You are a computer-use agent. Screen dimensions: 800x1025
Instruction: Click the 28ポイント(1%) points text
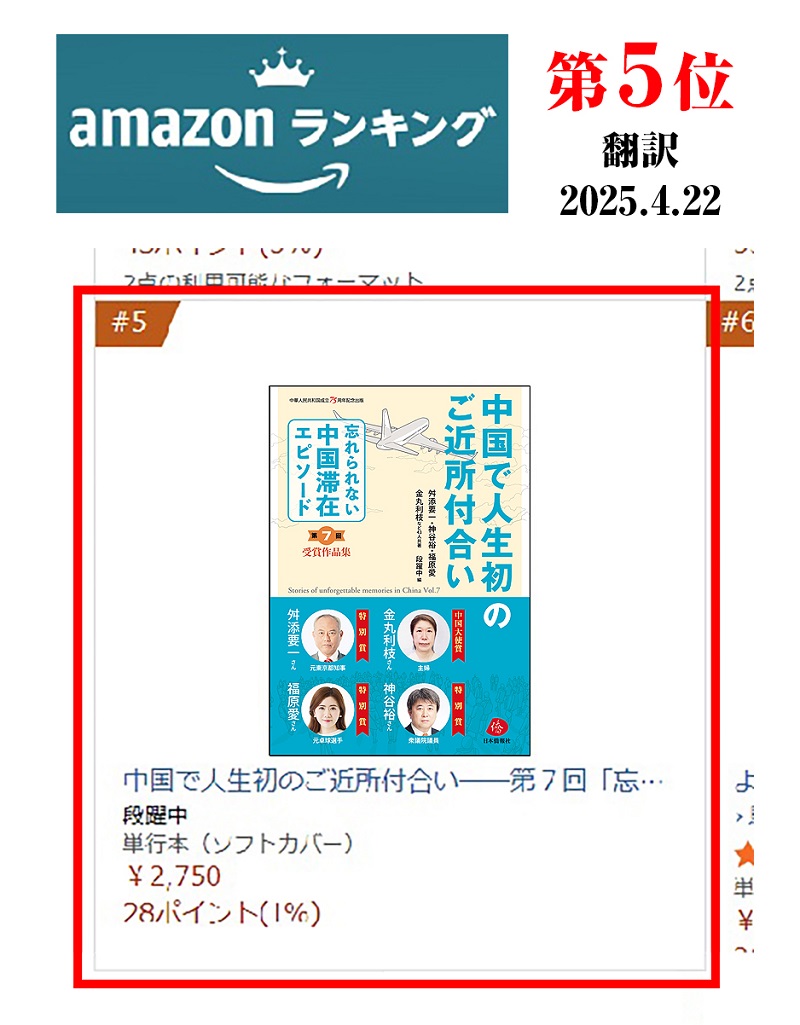[x=222, y=913]
